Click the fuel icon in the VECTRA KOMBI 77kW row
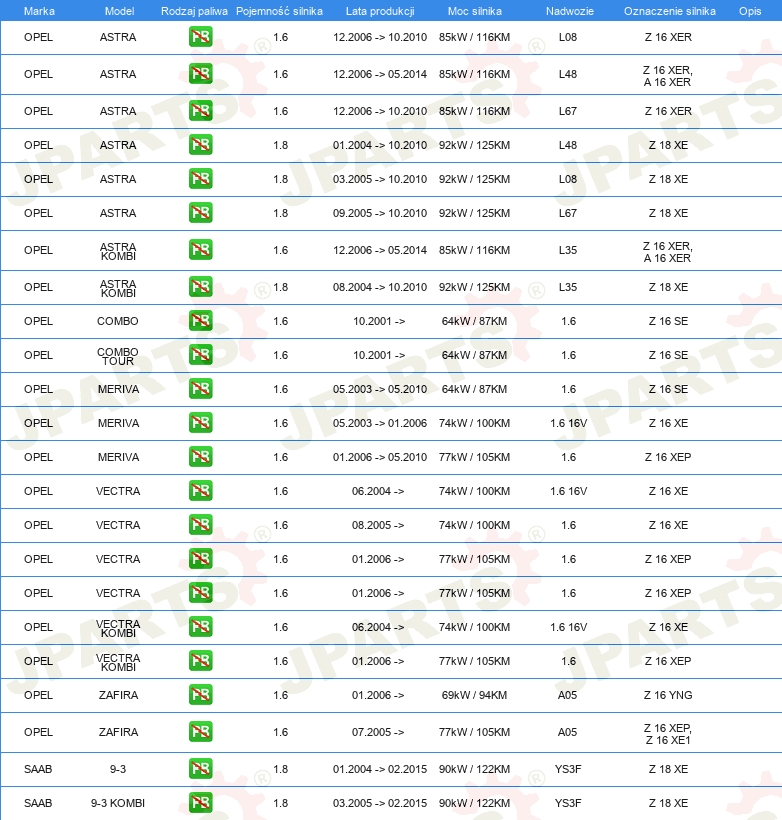This screenshot has width=782, height=820. pyautogui.click(x=200, y=661)
